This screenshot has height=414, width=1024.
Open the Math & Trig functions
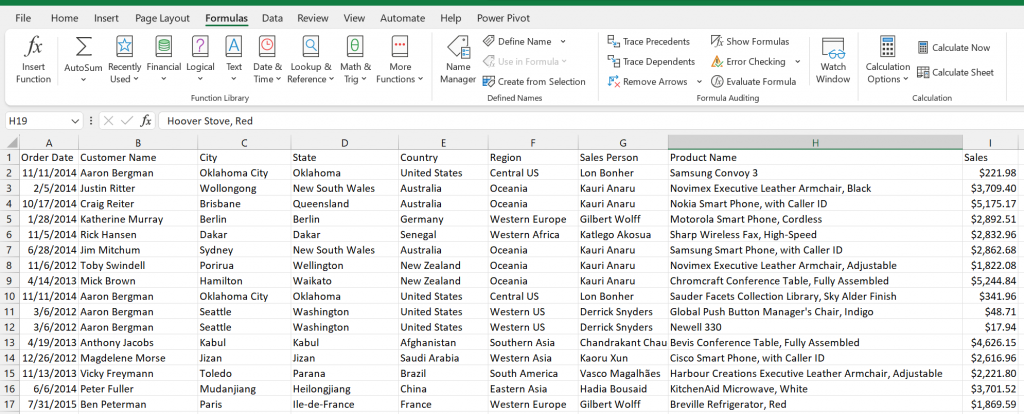355,60
